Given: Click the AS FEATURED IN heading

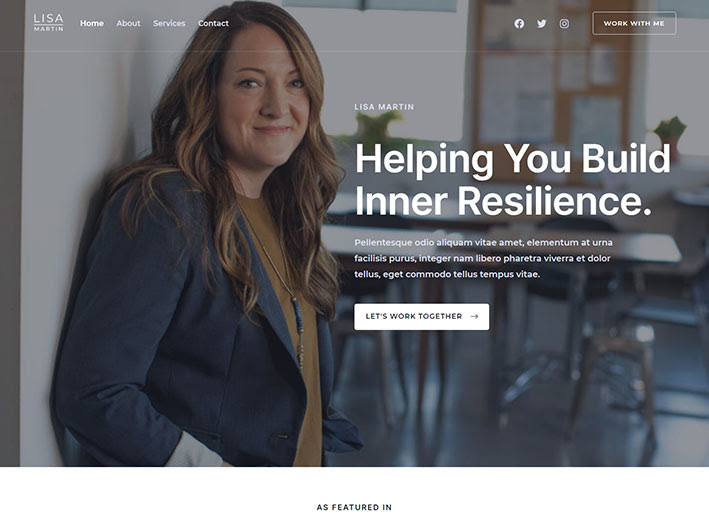Looking at the screenshot, I should [x=354, y=507].
